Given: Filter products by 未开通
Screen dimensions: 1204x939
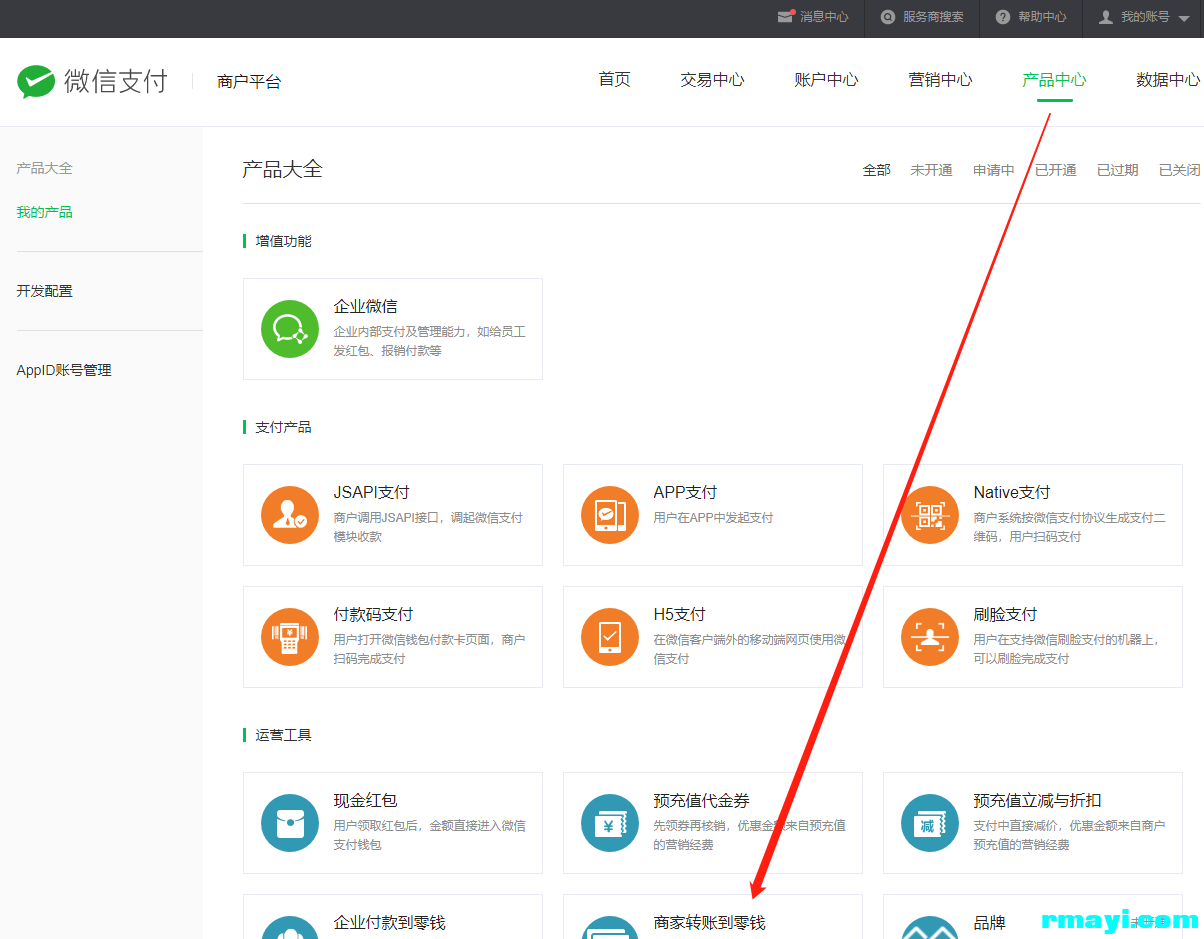Looking at the screenshot, I should click(x=931, y=170).
